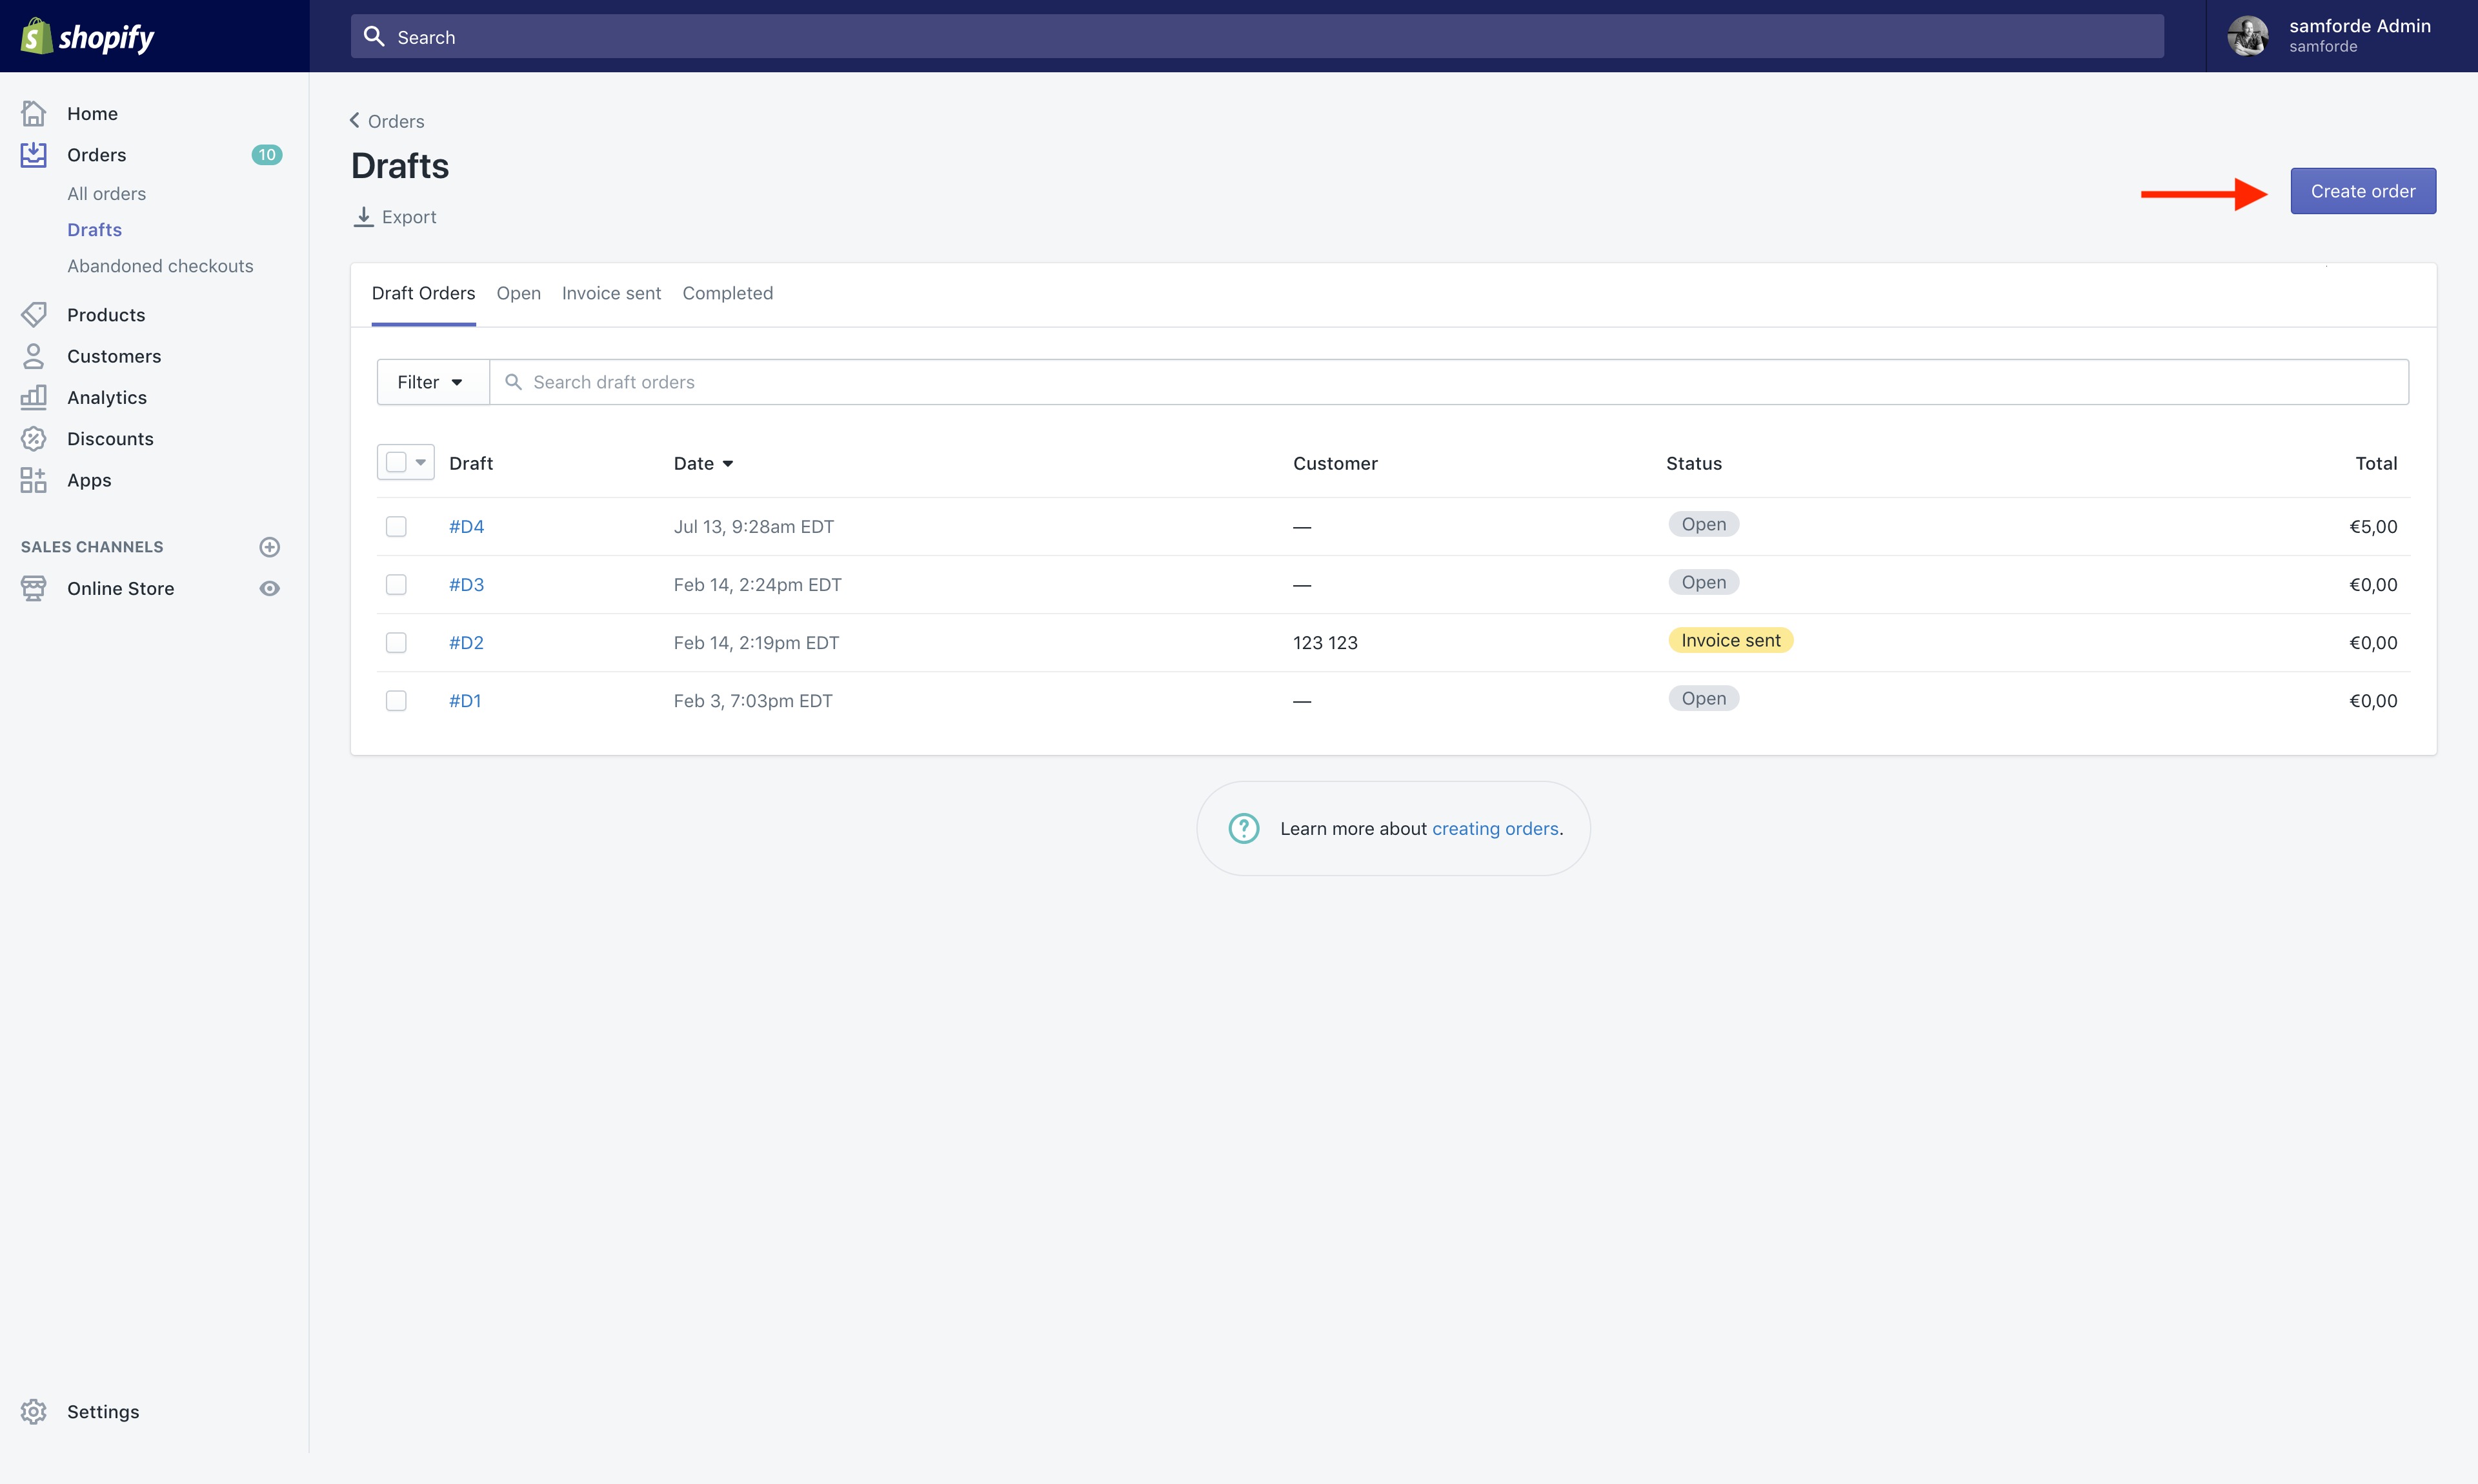Image resolution: width=2478 pixels, height=1484 pixels.
Task: Click the Shopify logo icon
Action: point(36,37)
